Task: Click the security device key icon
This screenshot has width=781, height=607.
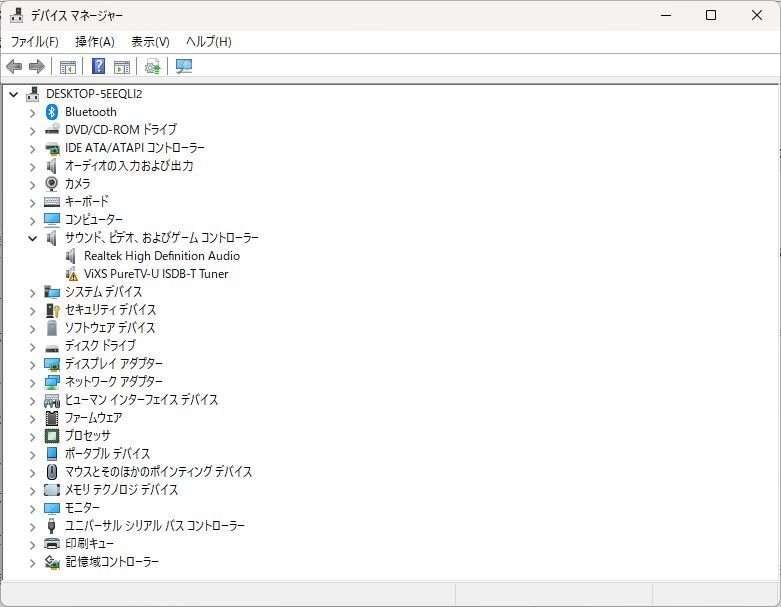Action: [x=52, y=310]
